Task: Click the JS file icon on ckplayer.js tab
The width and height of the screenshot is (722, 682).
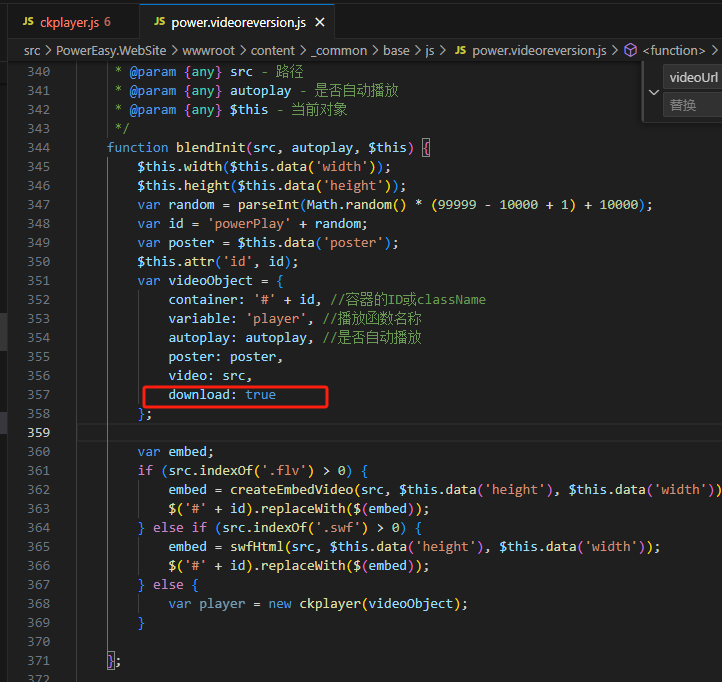Action: click(x=27, y=21)
